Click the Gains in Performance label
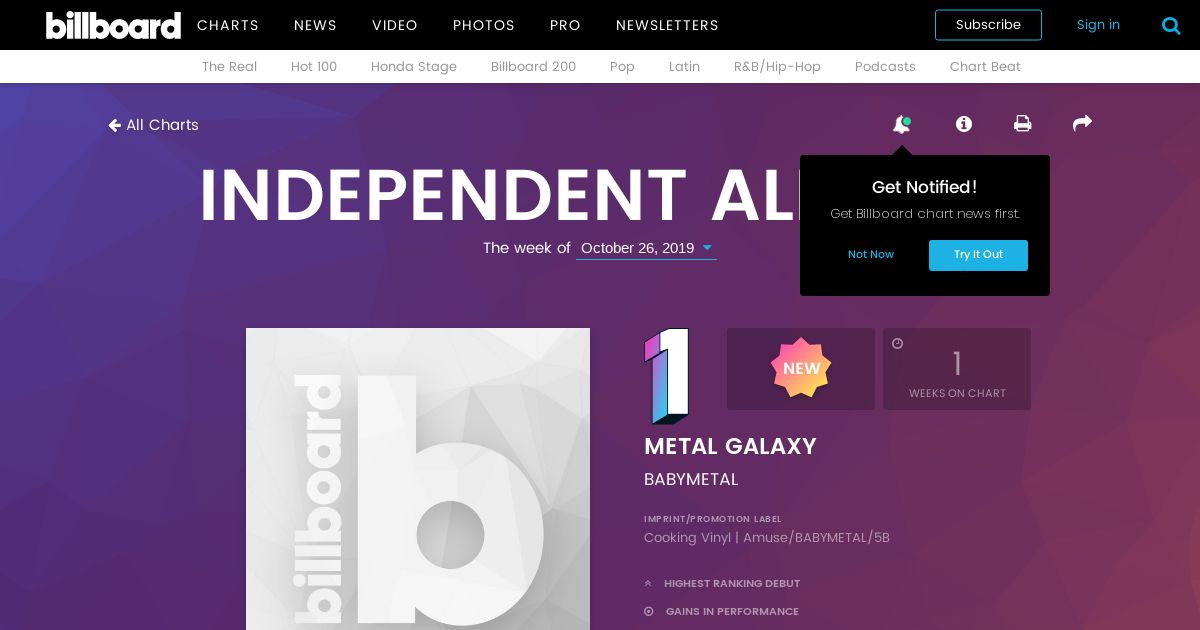Viewport: 1200px width, 630px height. tap(732, 611)
